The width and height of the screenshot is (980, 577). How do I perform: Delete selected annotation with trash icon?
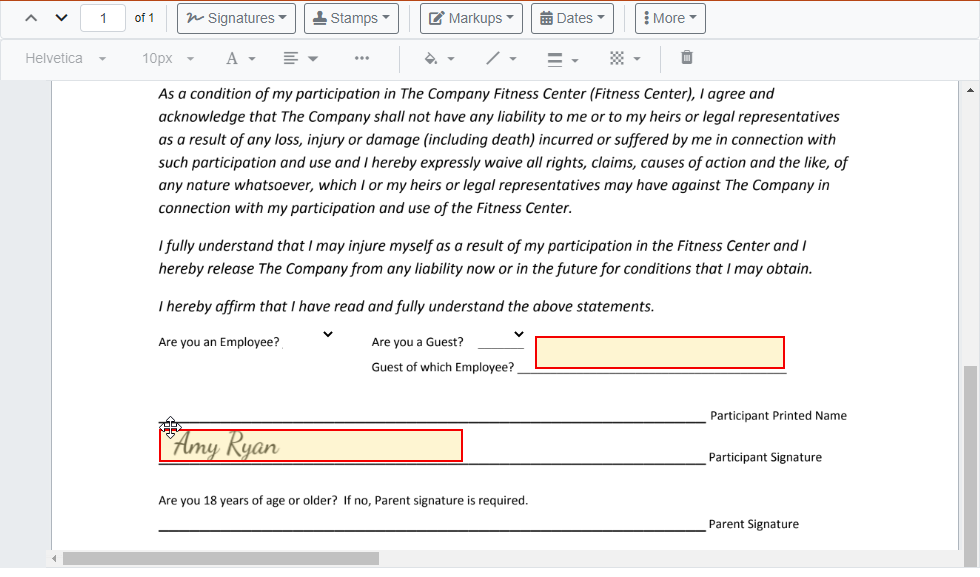point(687,58)
